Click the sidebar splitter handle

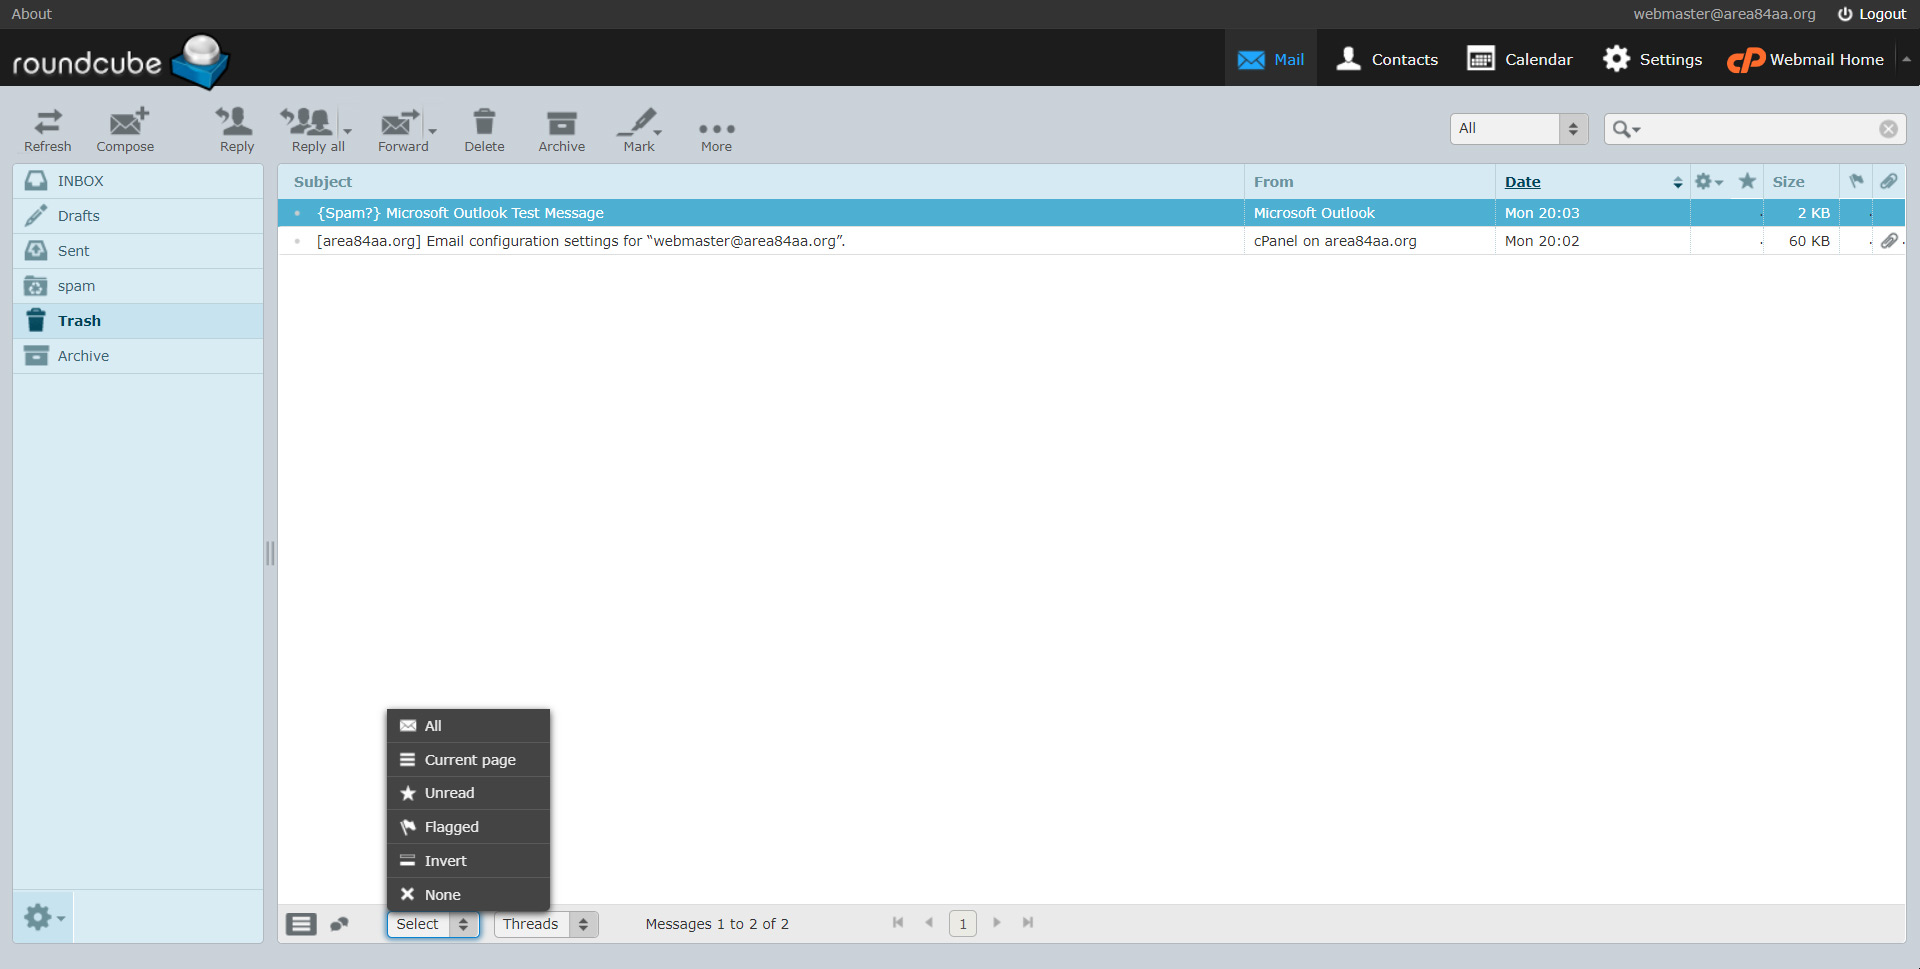(x=270, y=553)
